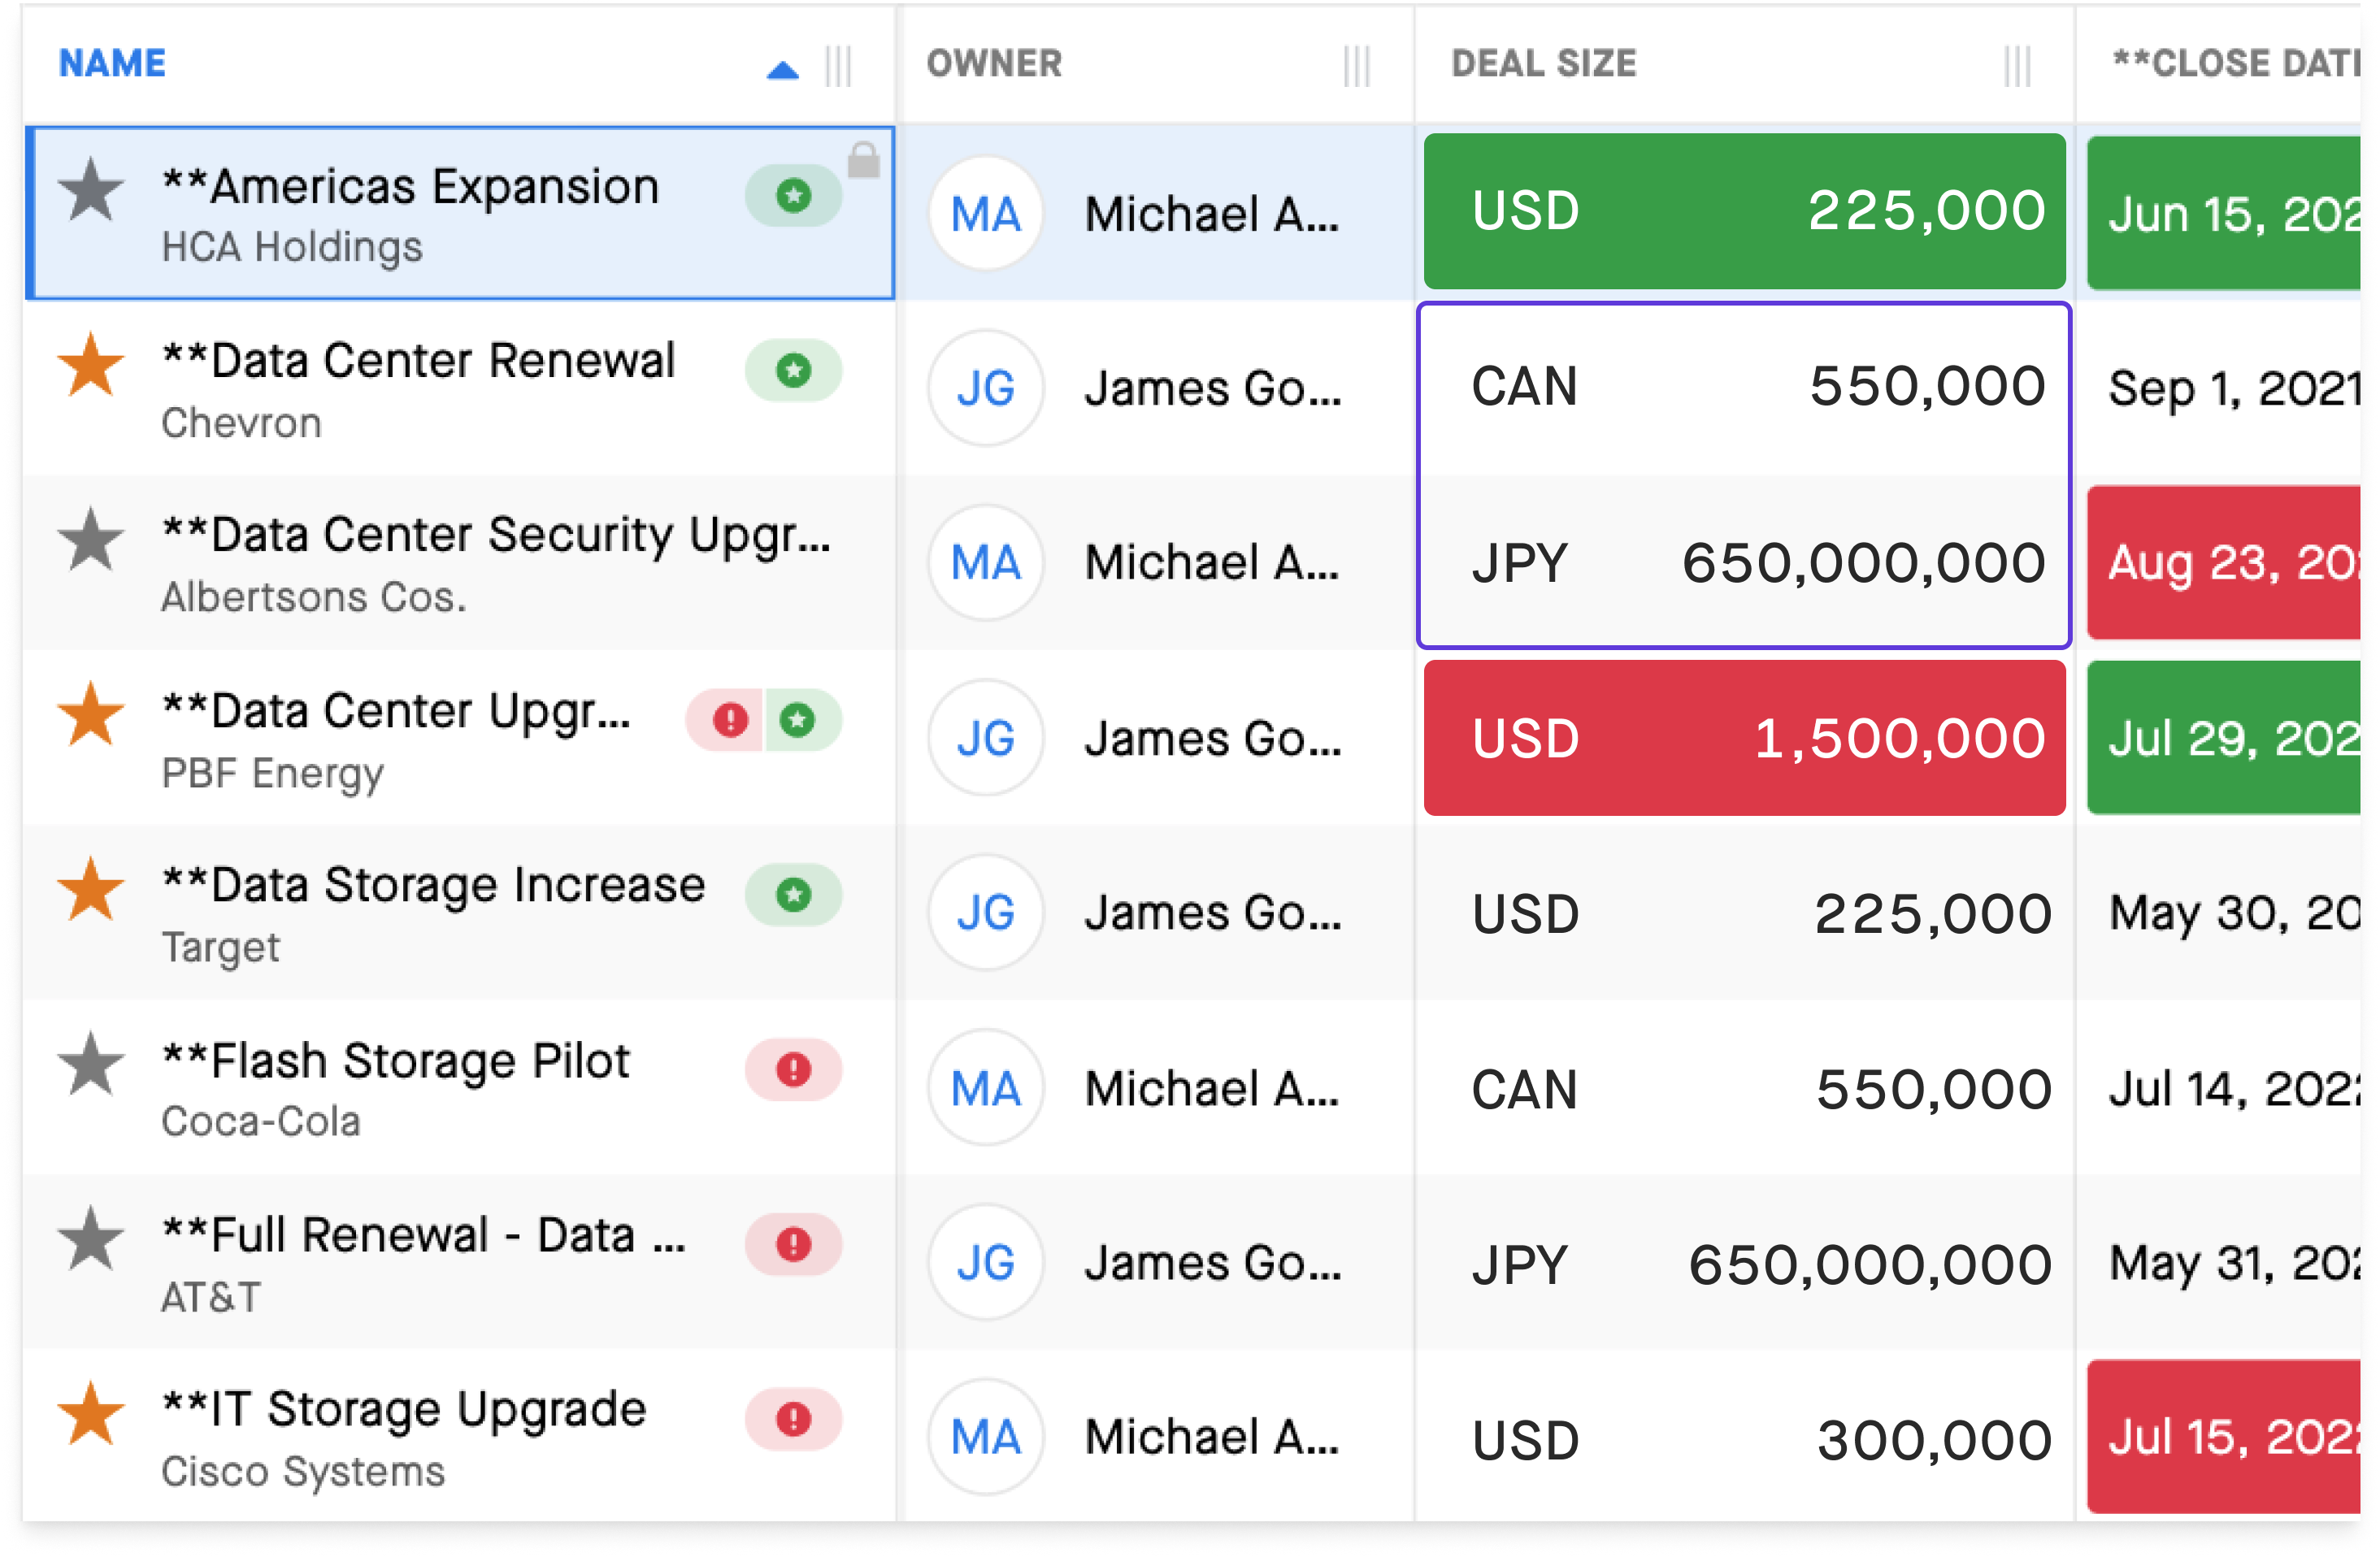Click the Name column header label
This screenshot has width=2380, height=1557.
point(112,63)
